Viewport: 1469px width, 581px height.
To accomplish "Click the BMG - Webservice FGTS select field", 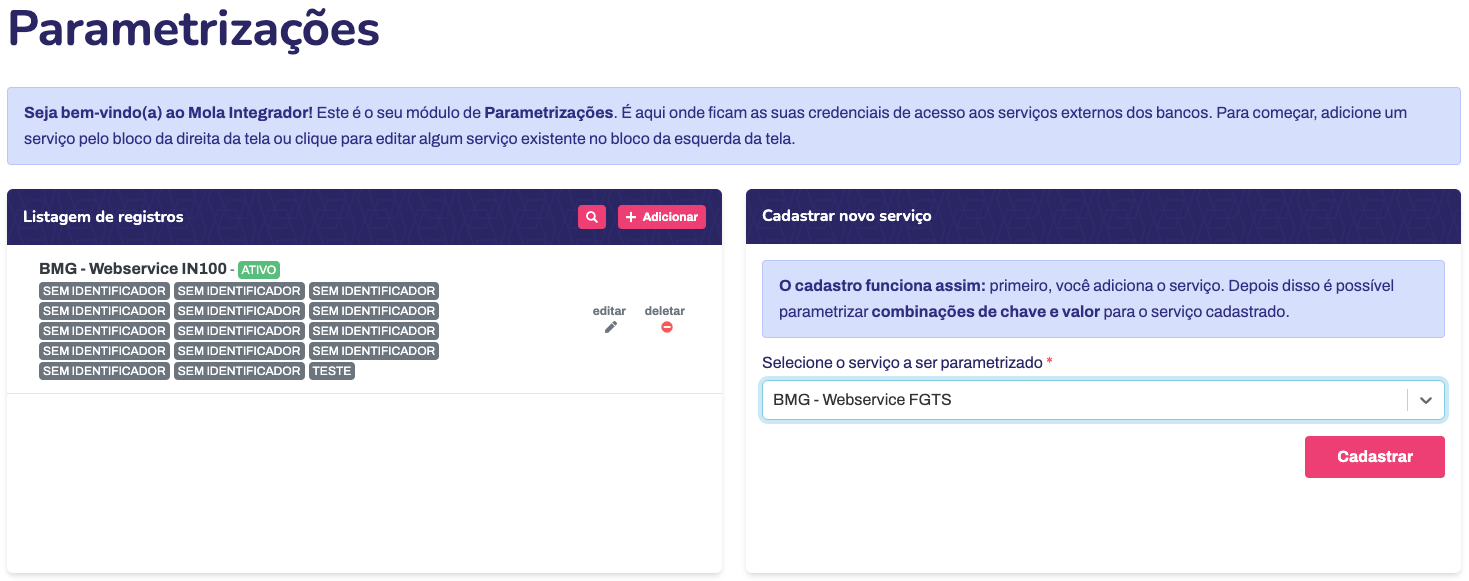I will 1103,400.
